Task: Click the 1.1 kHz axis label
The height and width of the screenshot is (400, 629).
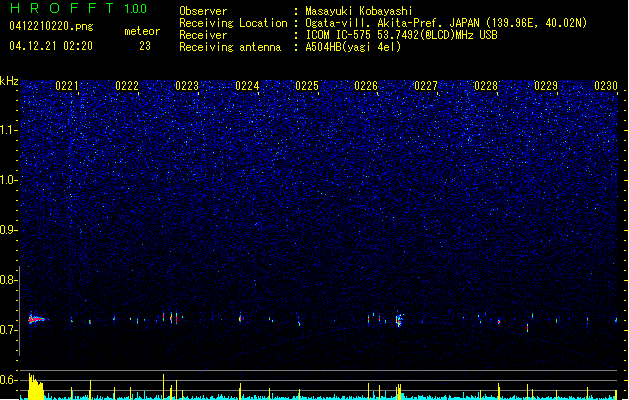Action: [8, 130]
